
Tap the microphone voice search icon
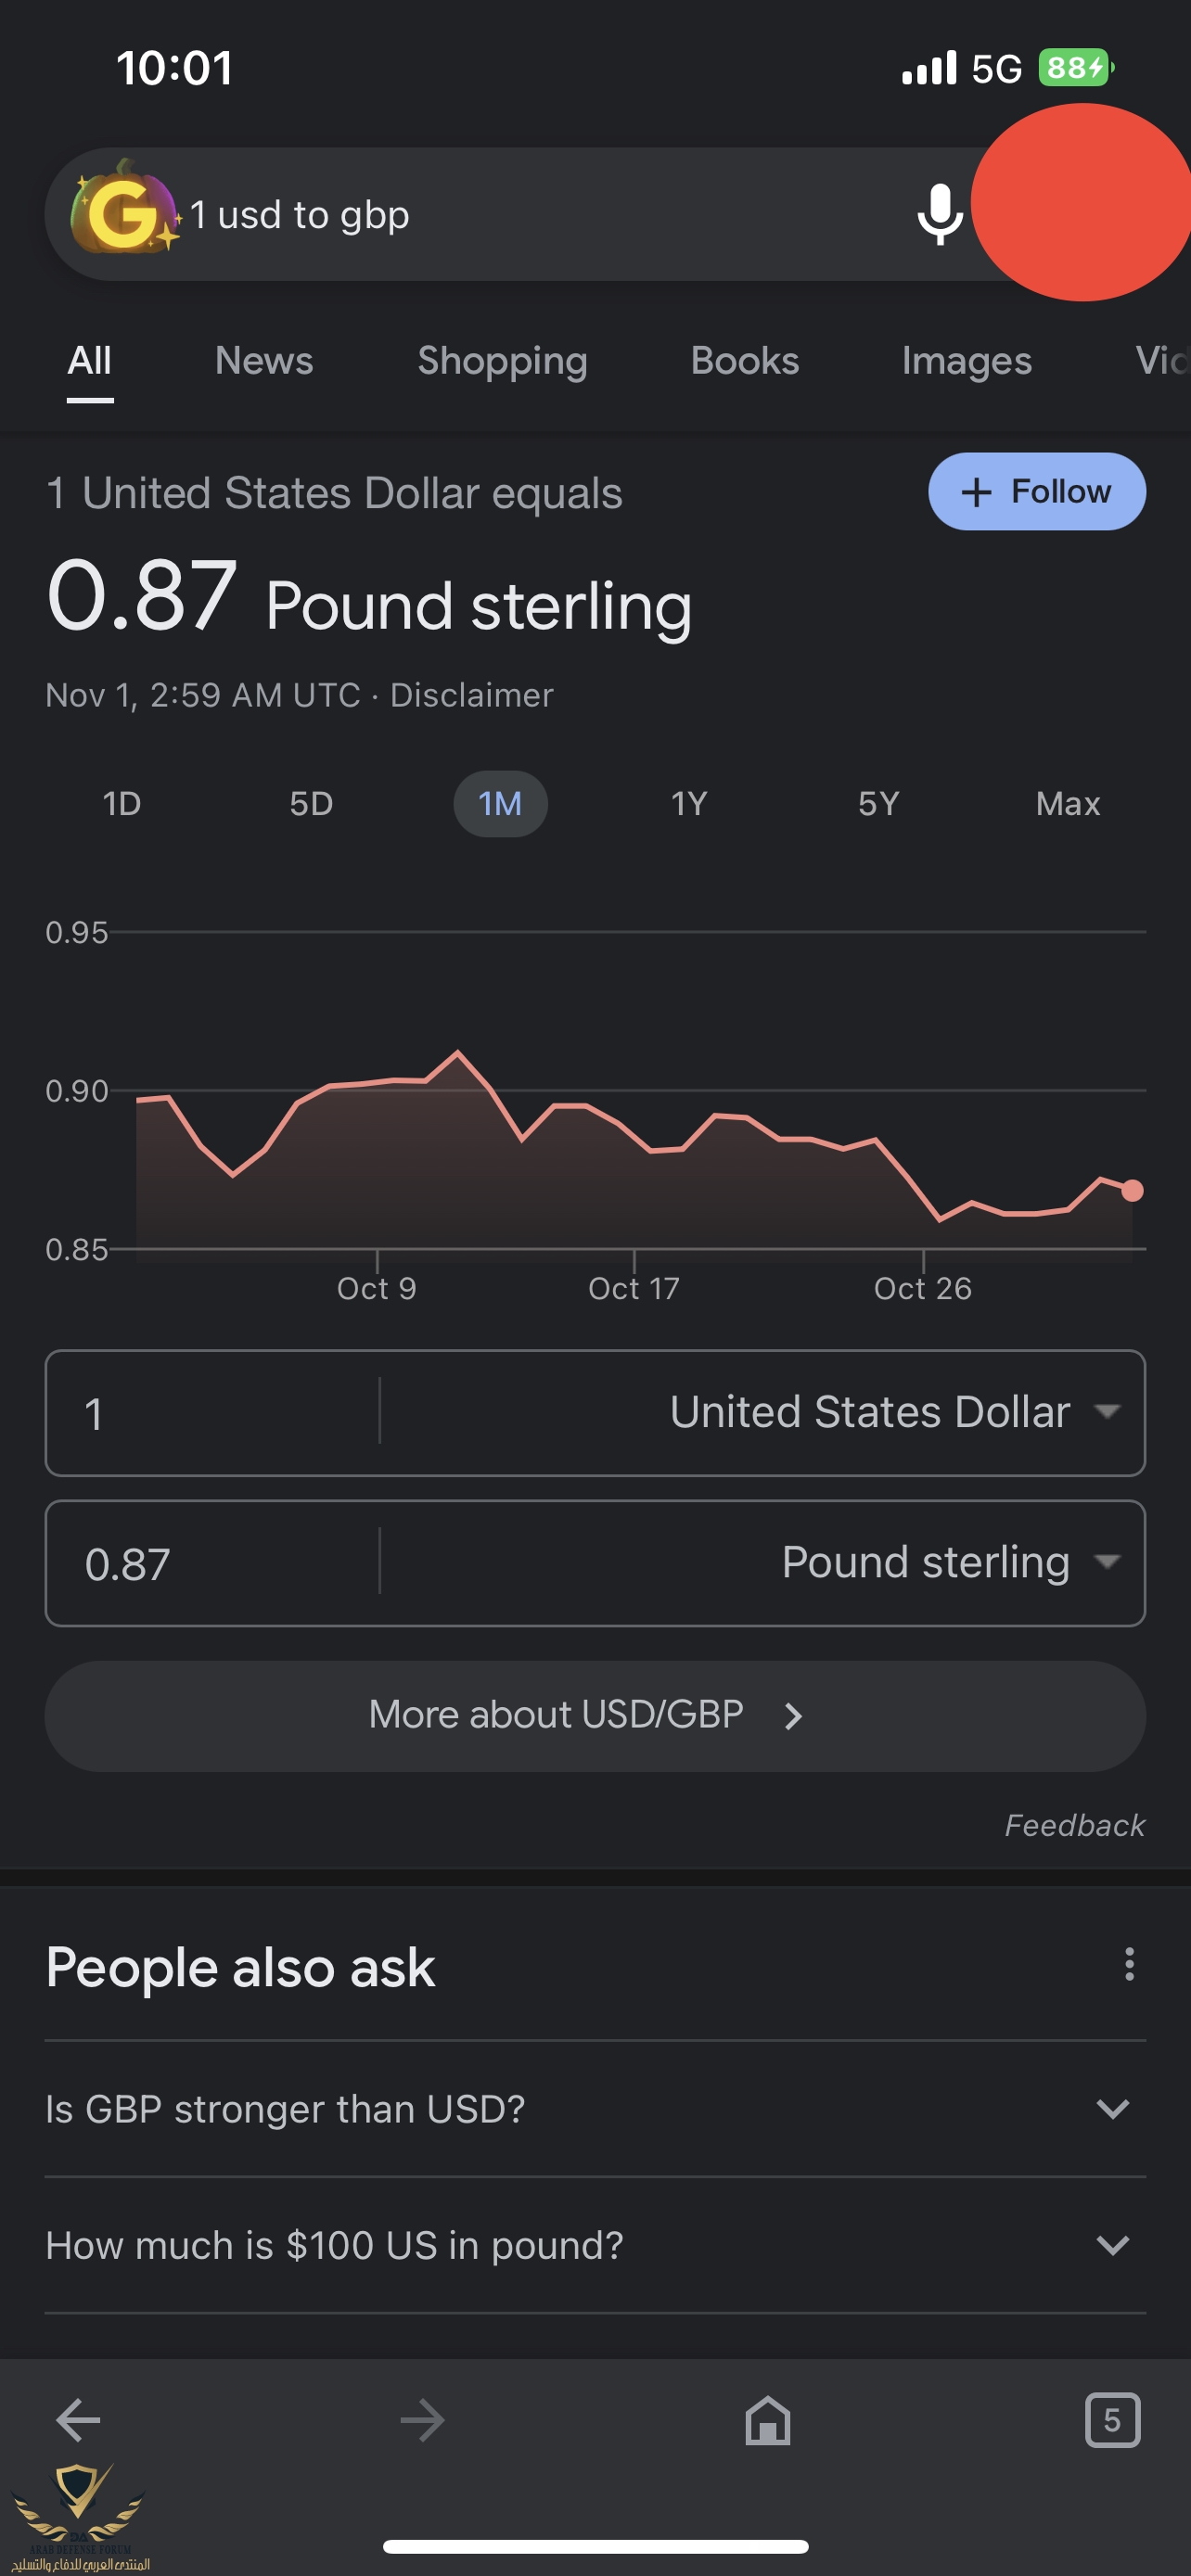pos(939,214)
